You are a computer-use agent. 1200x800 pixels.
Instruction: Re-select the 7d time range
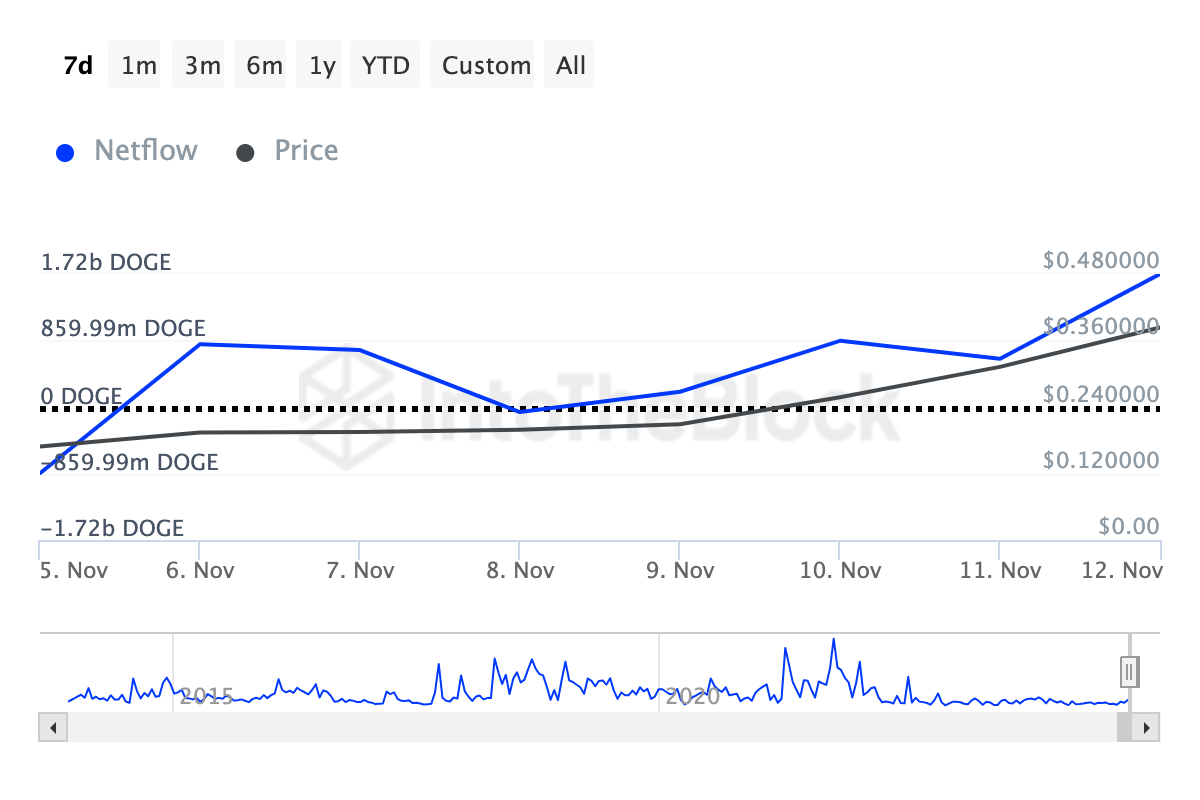76,64
